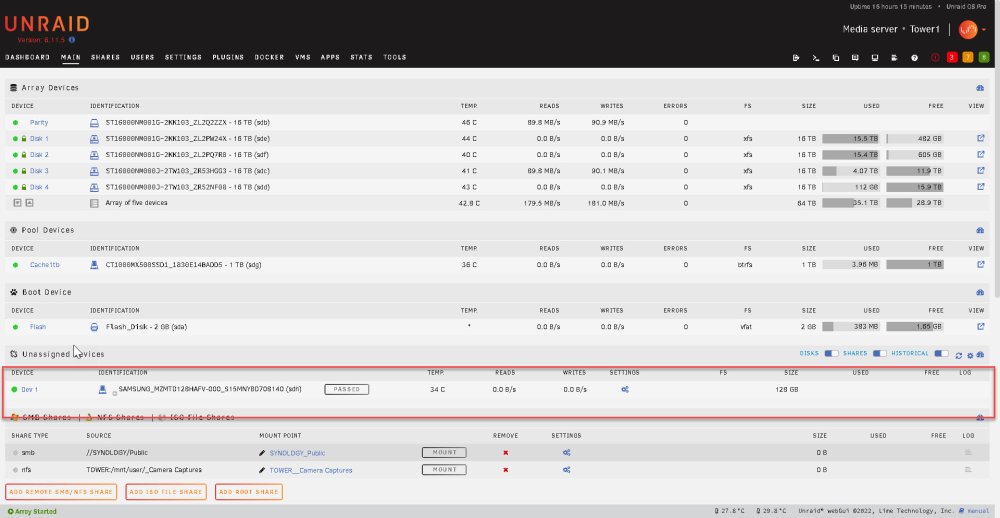Click the orange warning badge showing 7
Screen dimensions: 1000x518
click(967, 57)
